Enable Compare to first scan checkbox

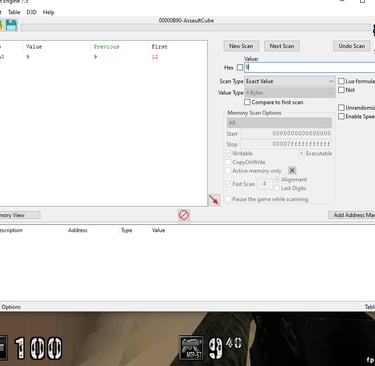[247, 102]
